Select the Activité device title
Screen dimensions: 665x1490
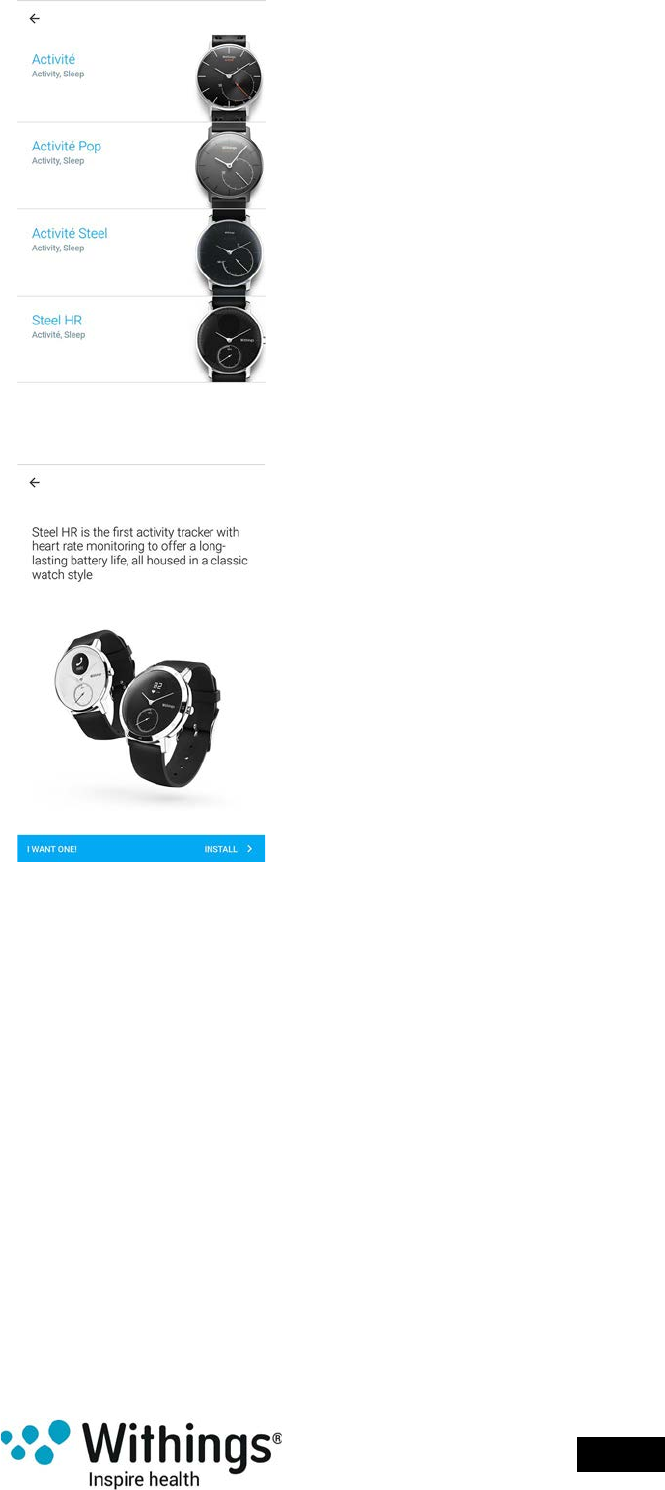coord(53,60)
